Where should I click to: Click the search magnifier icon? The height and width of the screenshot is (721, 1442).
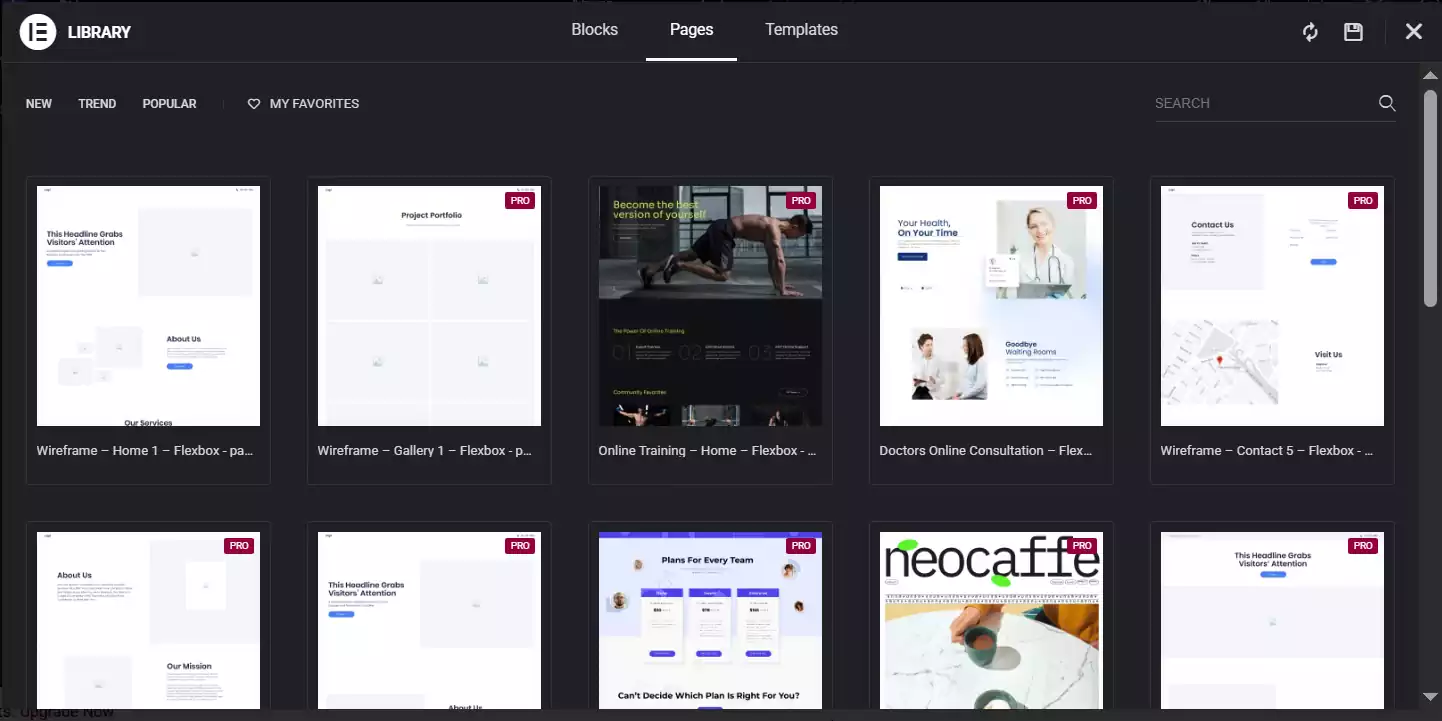(1386, 103)
